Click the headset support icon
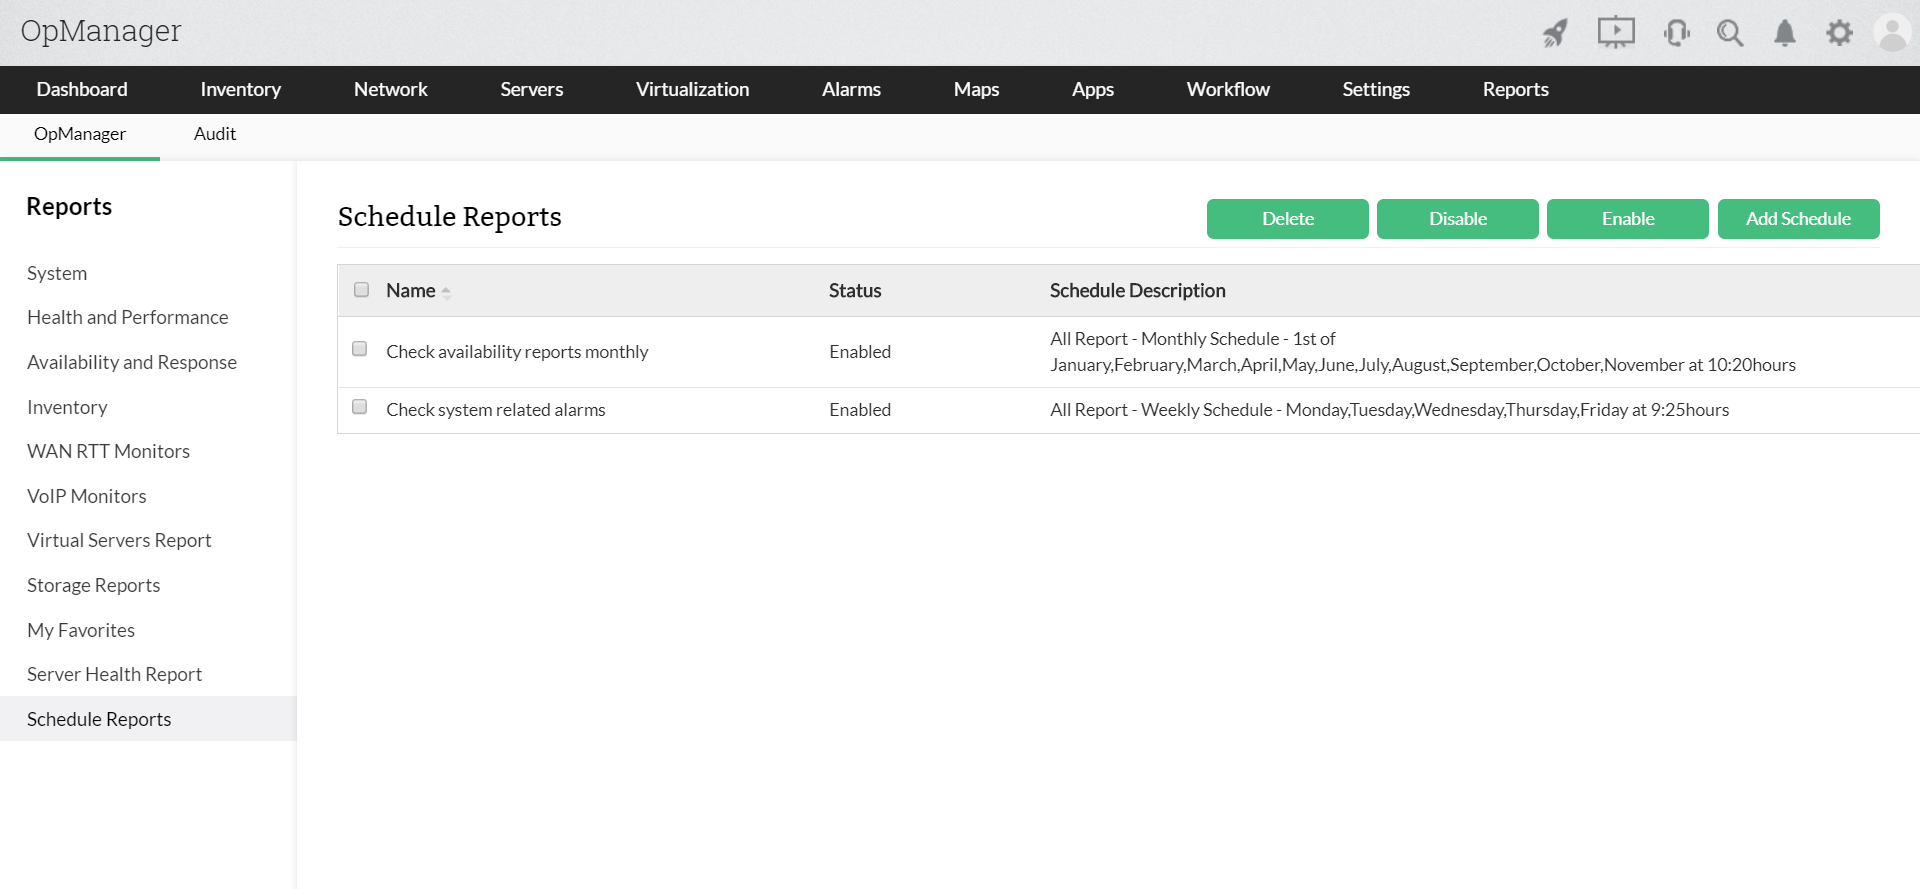The width and height of the screenshot is (1920, 889). (1676, 33)
